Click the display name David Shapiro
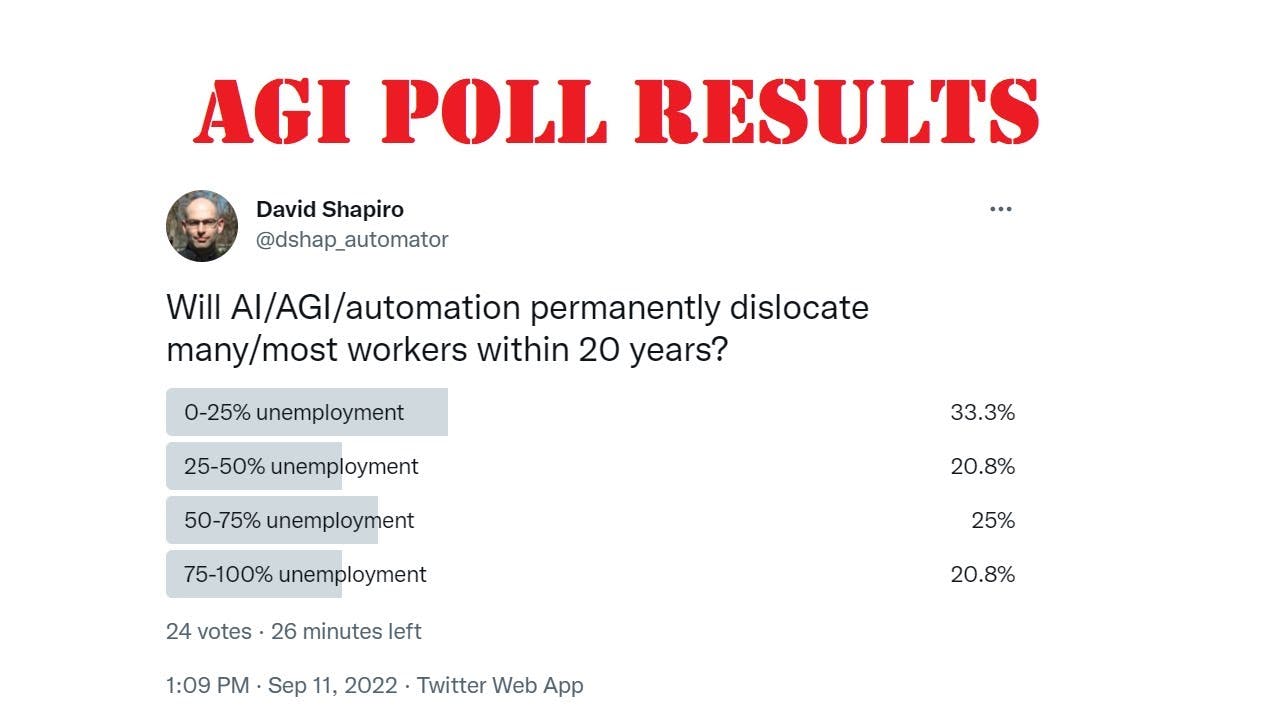Image resolution: width=1280 pixels, height=720 pixels. (x=331, y=209)
